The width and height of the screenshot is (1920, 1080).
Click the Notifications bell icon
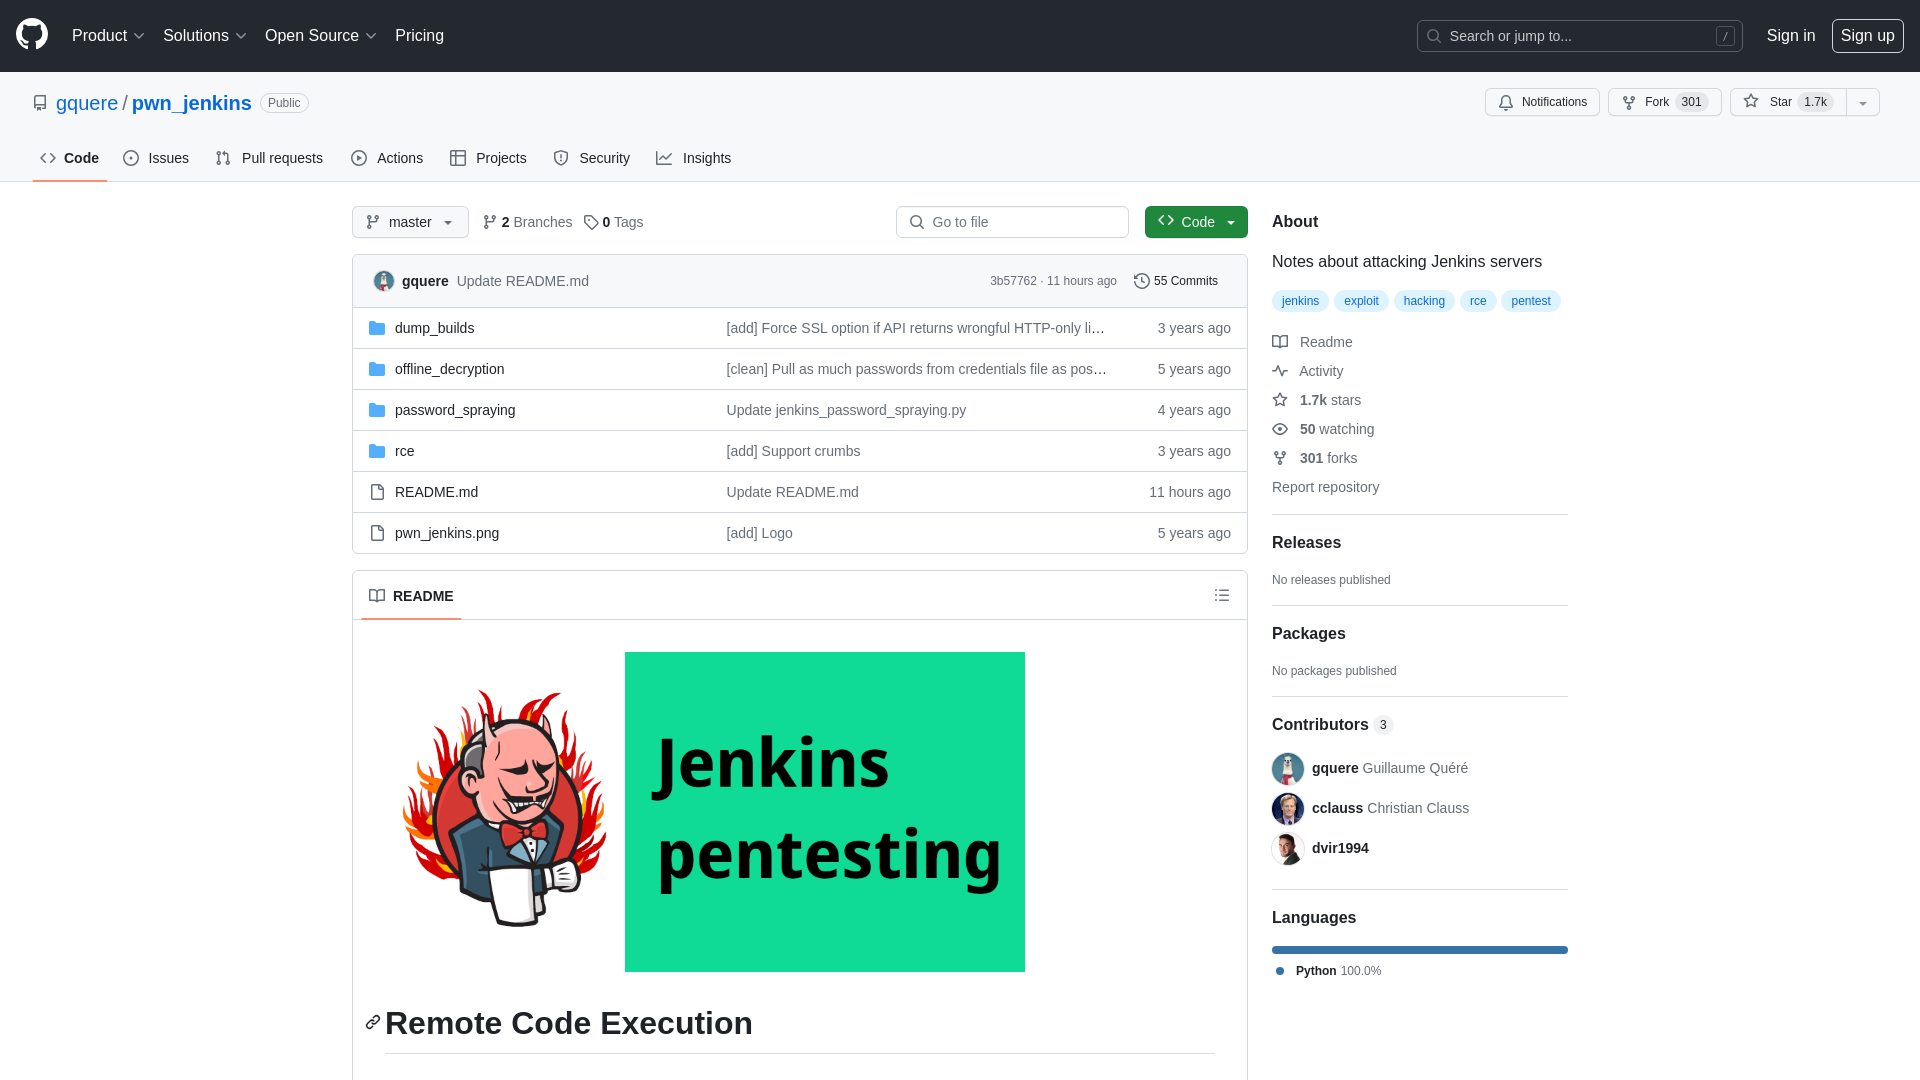(1506, 102)
